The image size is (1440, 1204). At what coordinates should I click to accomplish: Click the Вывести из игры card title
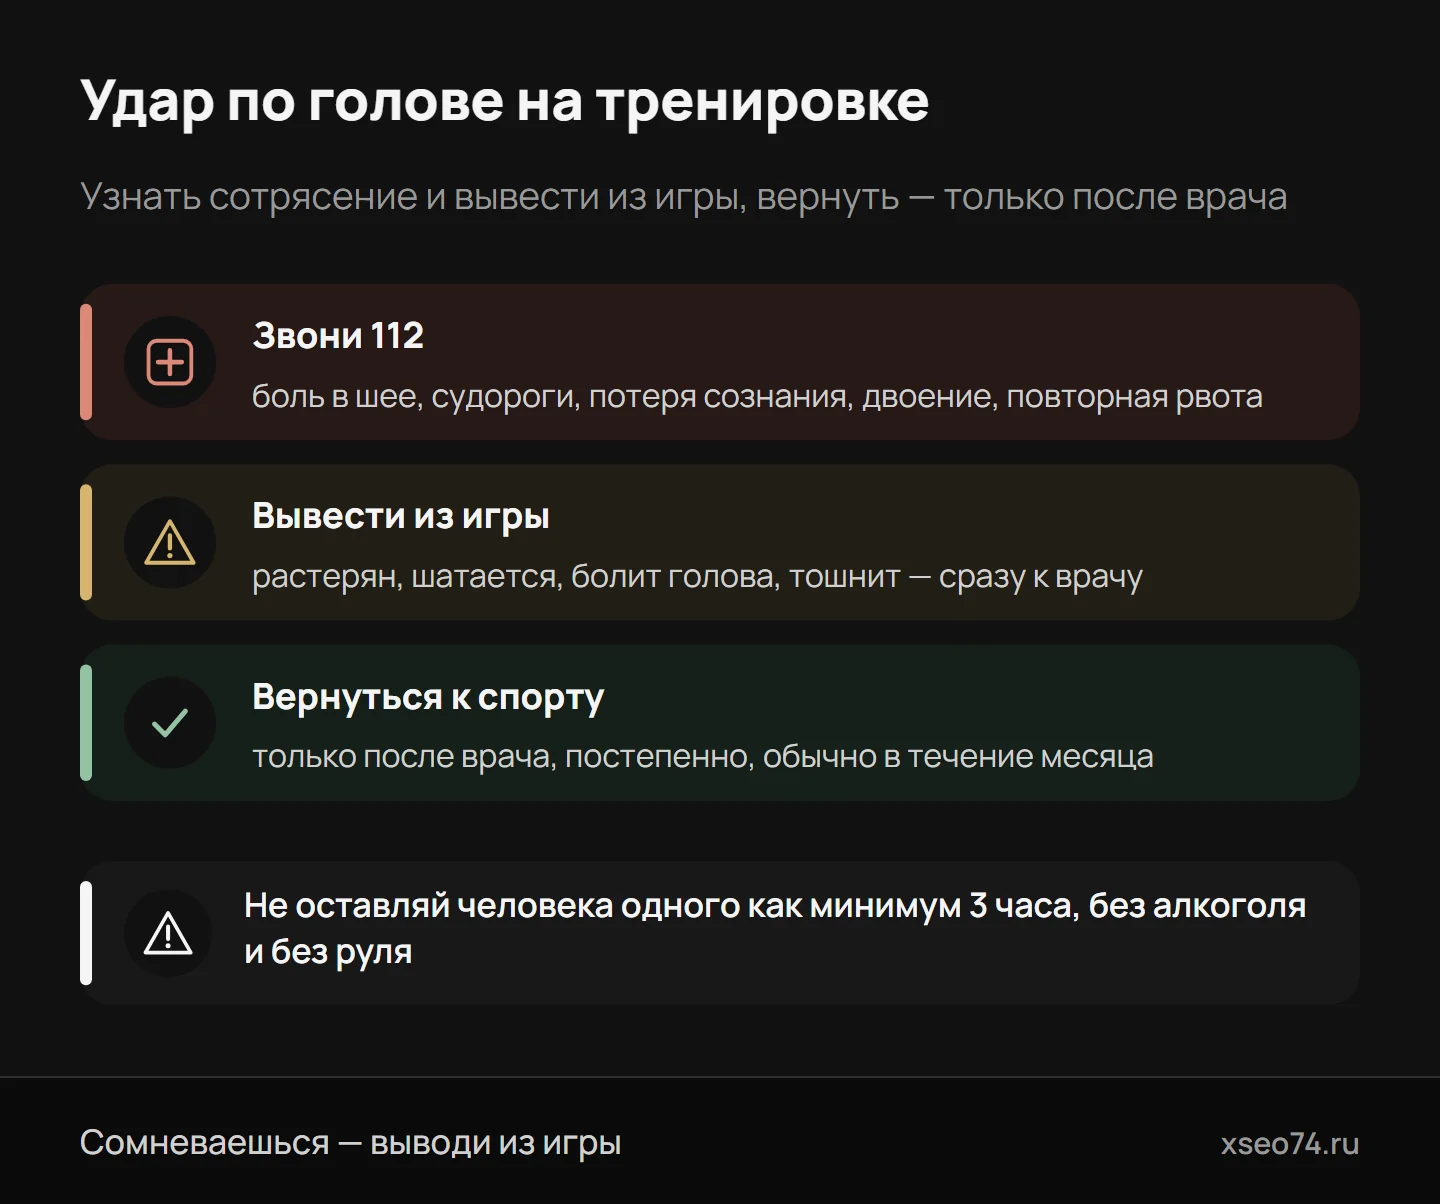coord(401,516)
